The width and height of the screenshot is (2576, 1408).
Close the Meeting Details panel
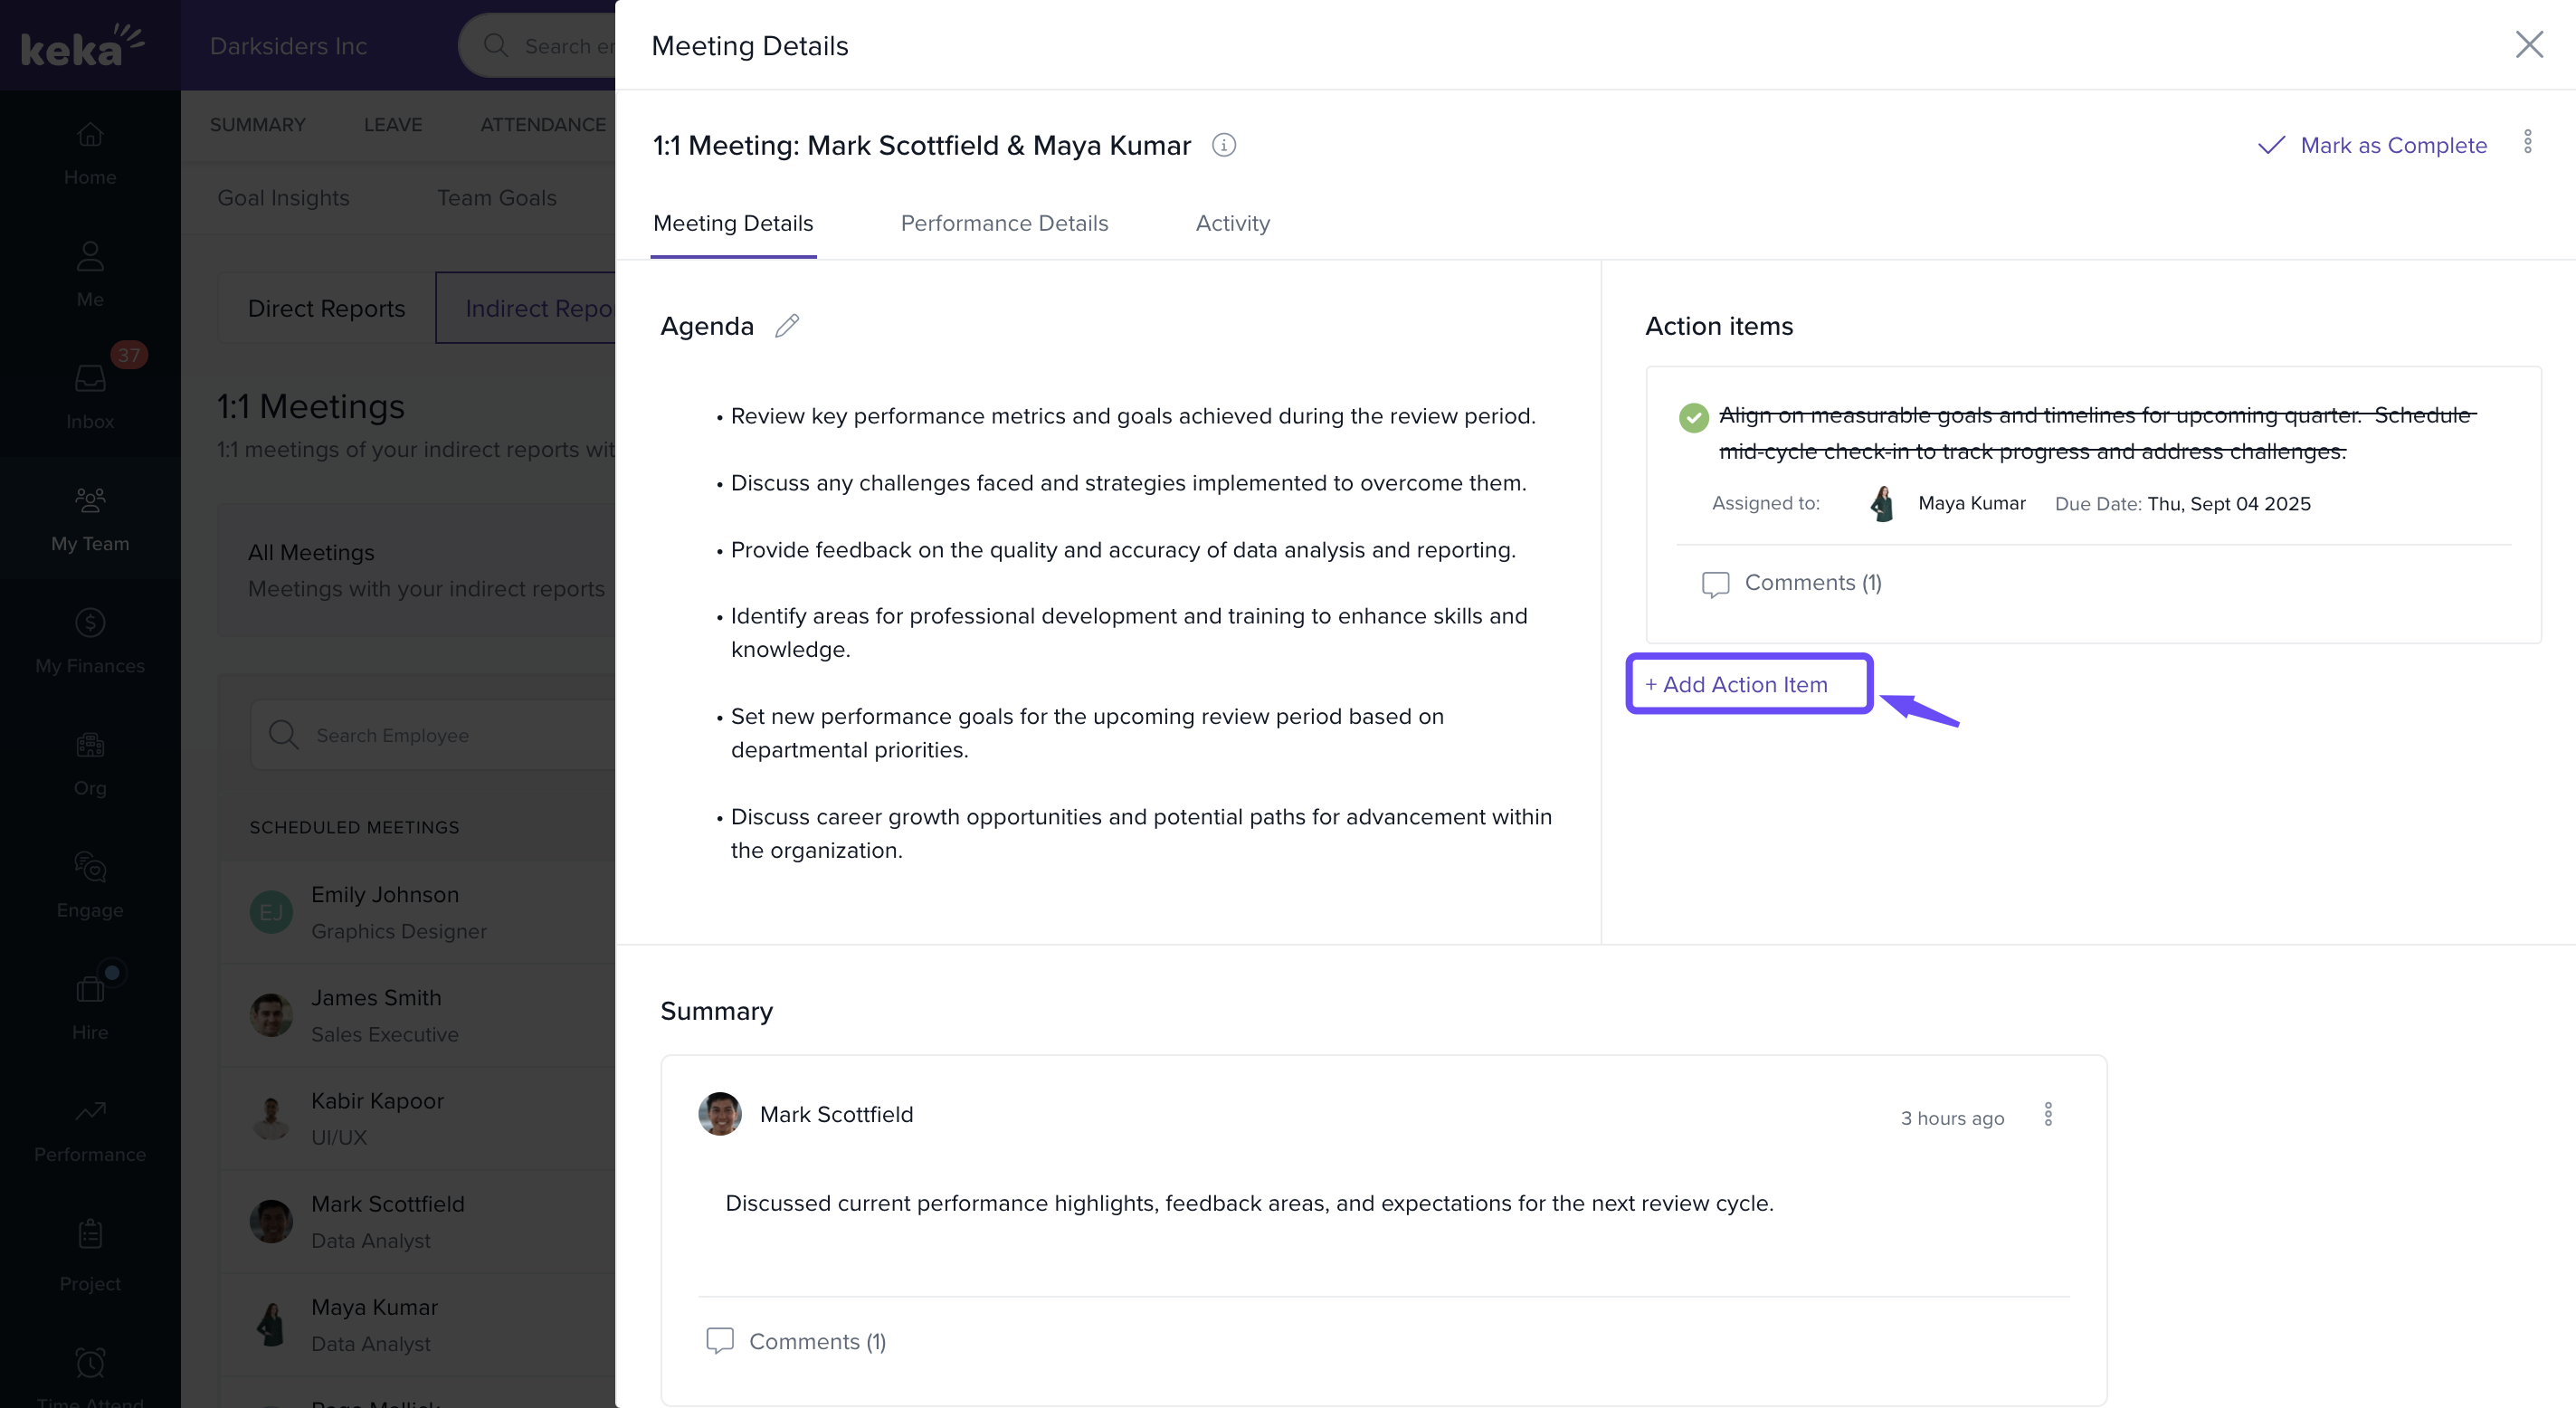tap(2528, 45)
